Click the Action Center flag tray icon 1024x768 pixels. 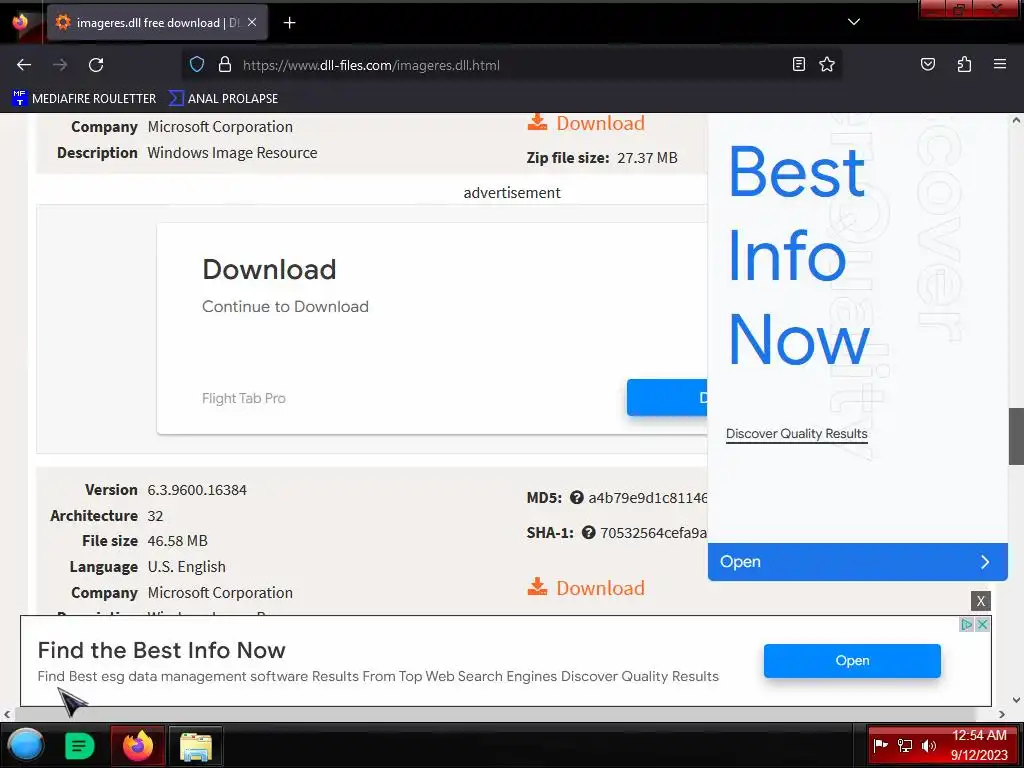pyautogui.click(x=880, y=745)
